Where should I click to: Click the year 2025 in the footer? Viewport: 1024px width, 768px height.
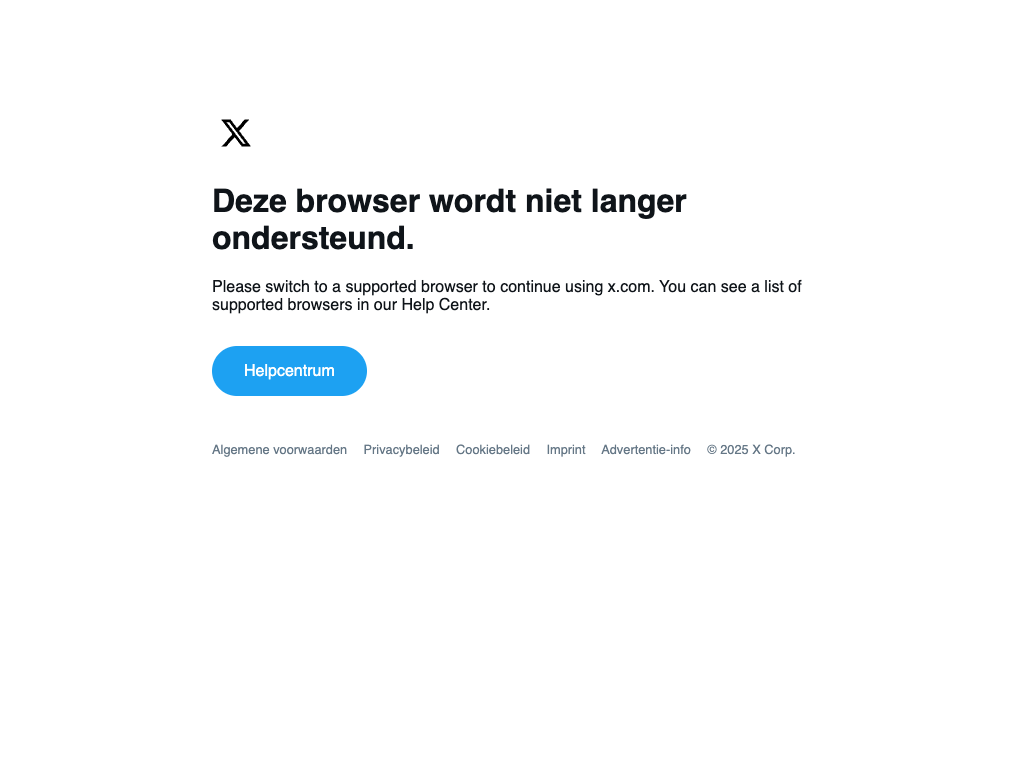pyautogui.click(x=734, y=450)
